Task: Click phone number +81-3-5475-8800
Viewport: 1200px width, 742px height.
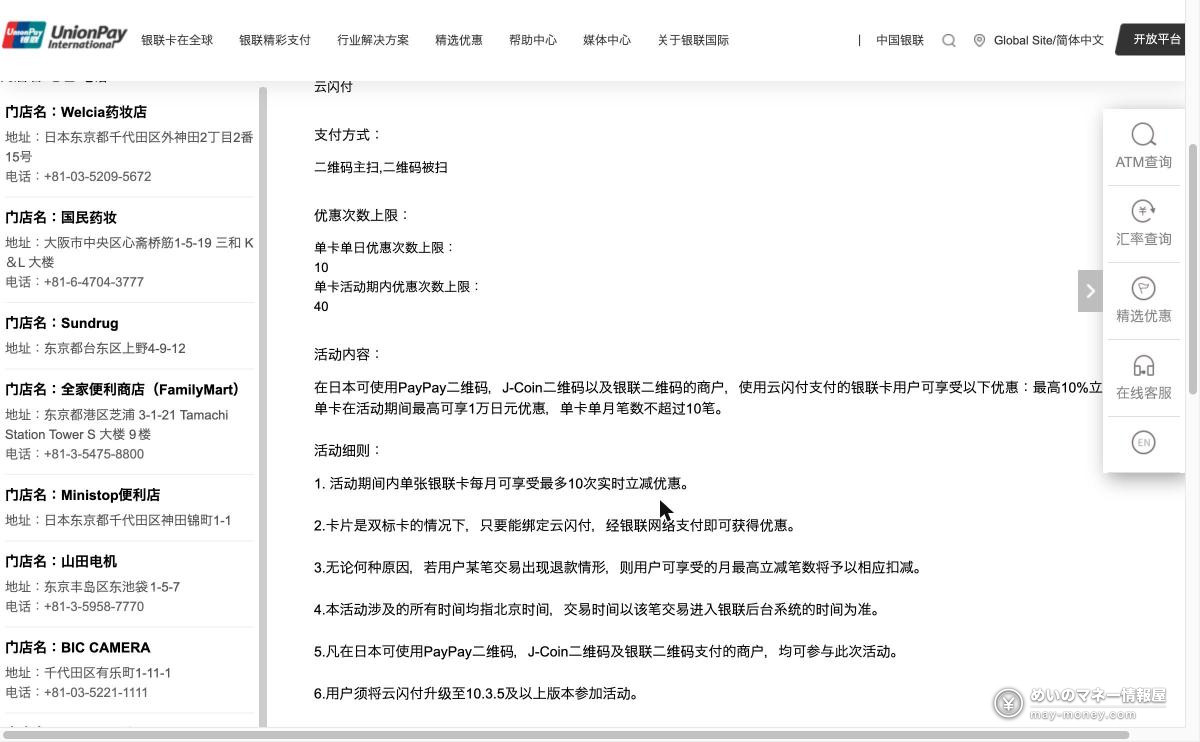Action: 94,454
